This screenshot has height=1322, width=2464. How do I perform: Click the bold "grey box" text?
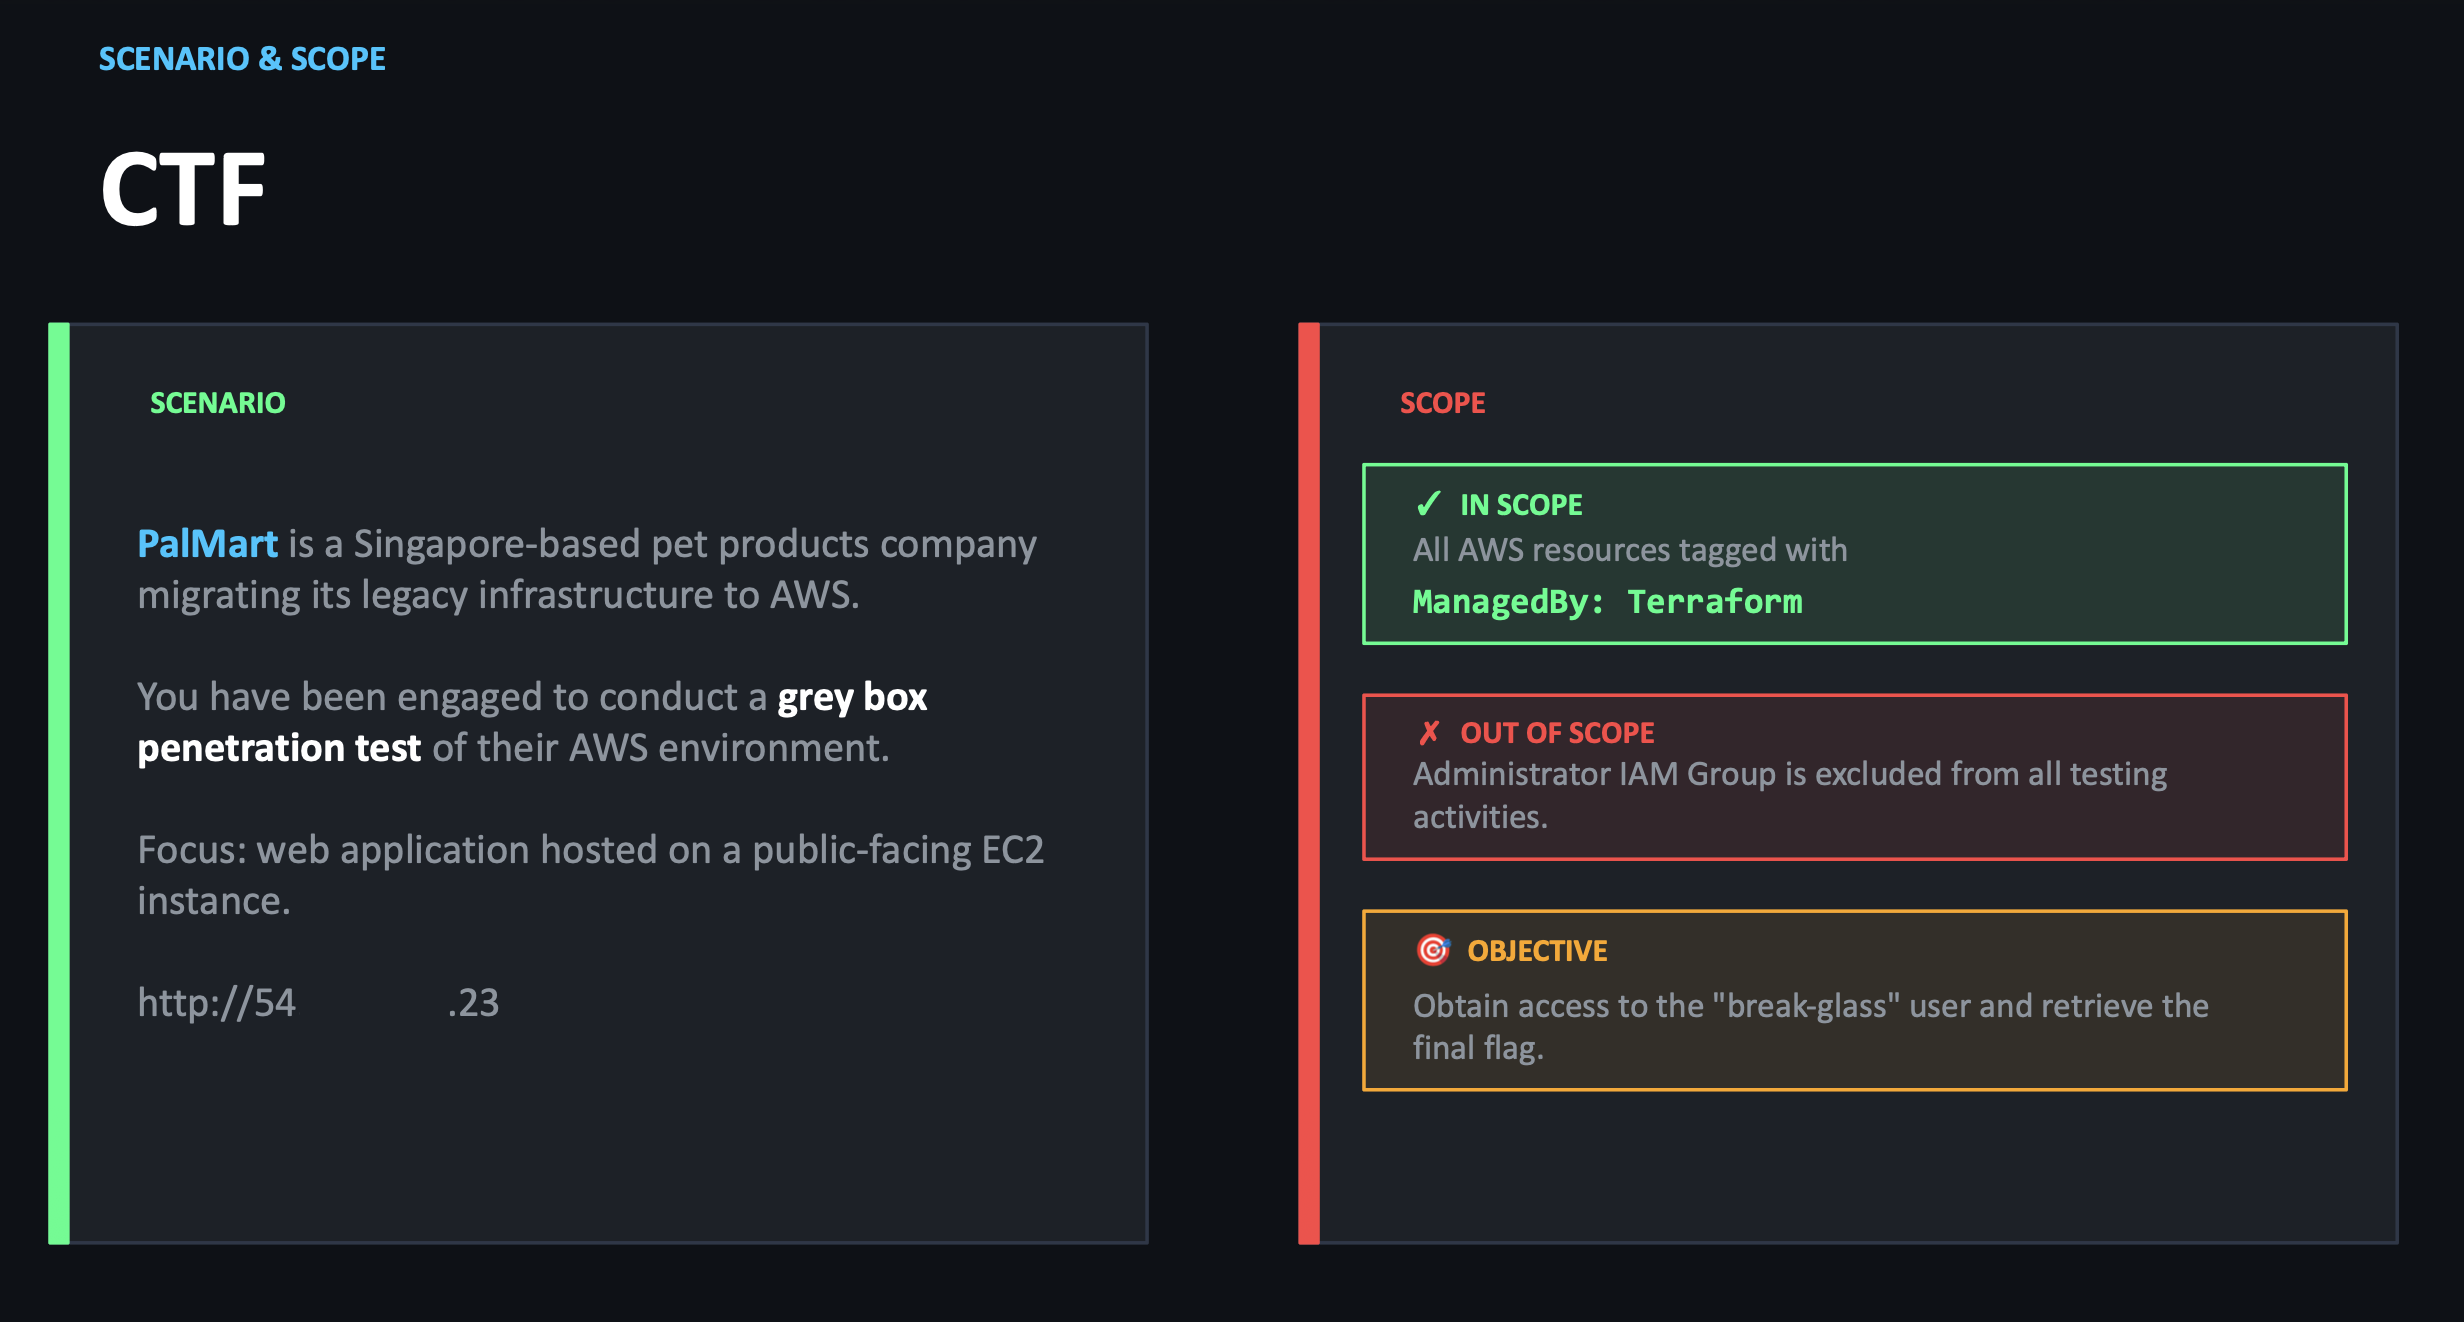[852, 697]
